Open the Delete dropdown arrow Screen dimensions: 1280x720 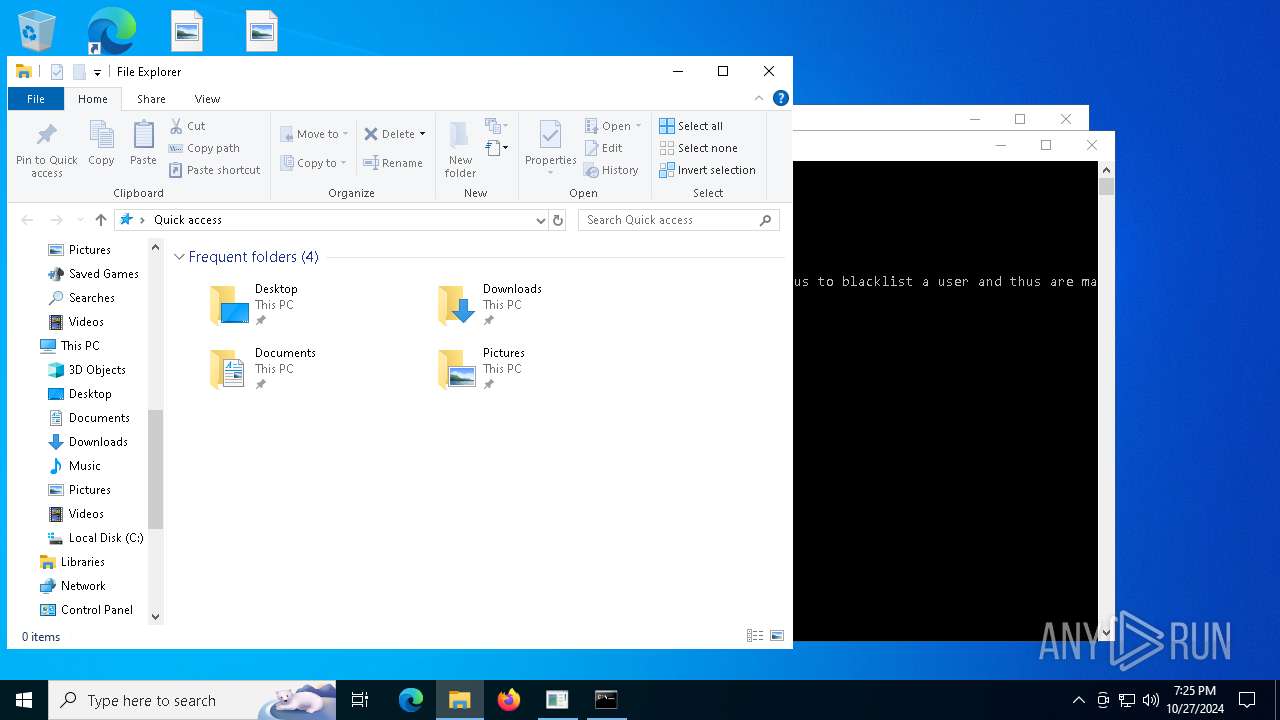[422, 134]
